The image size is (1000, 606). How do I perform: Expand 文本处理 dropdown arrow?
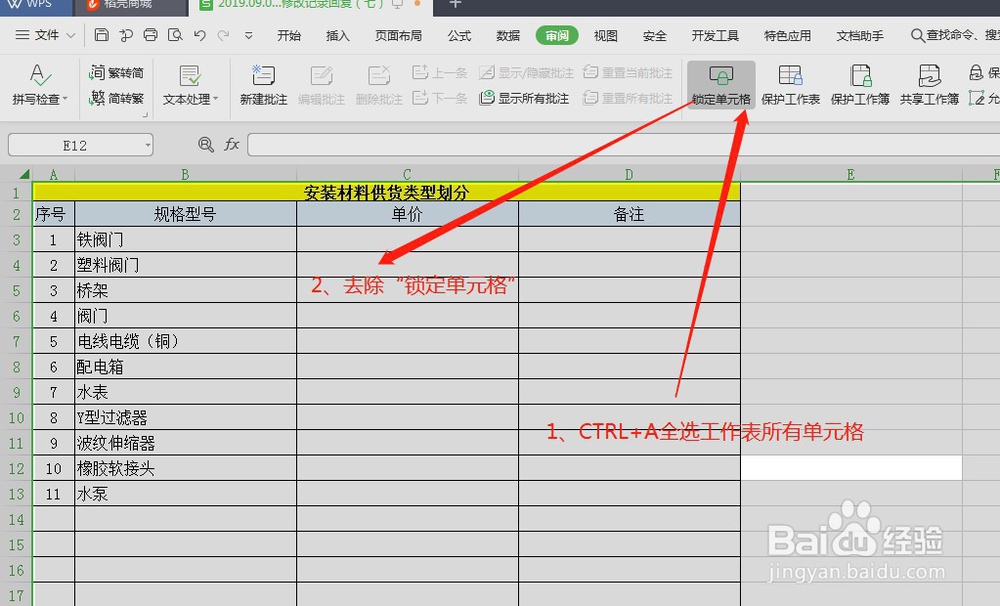click(216, 100)
